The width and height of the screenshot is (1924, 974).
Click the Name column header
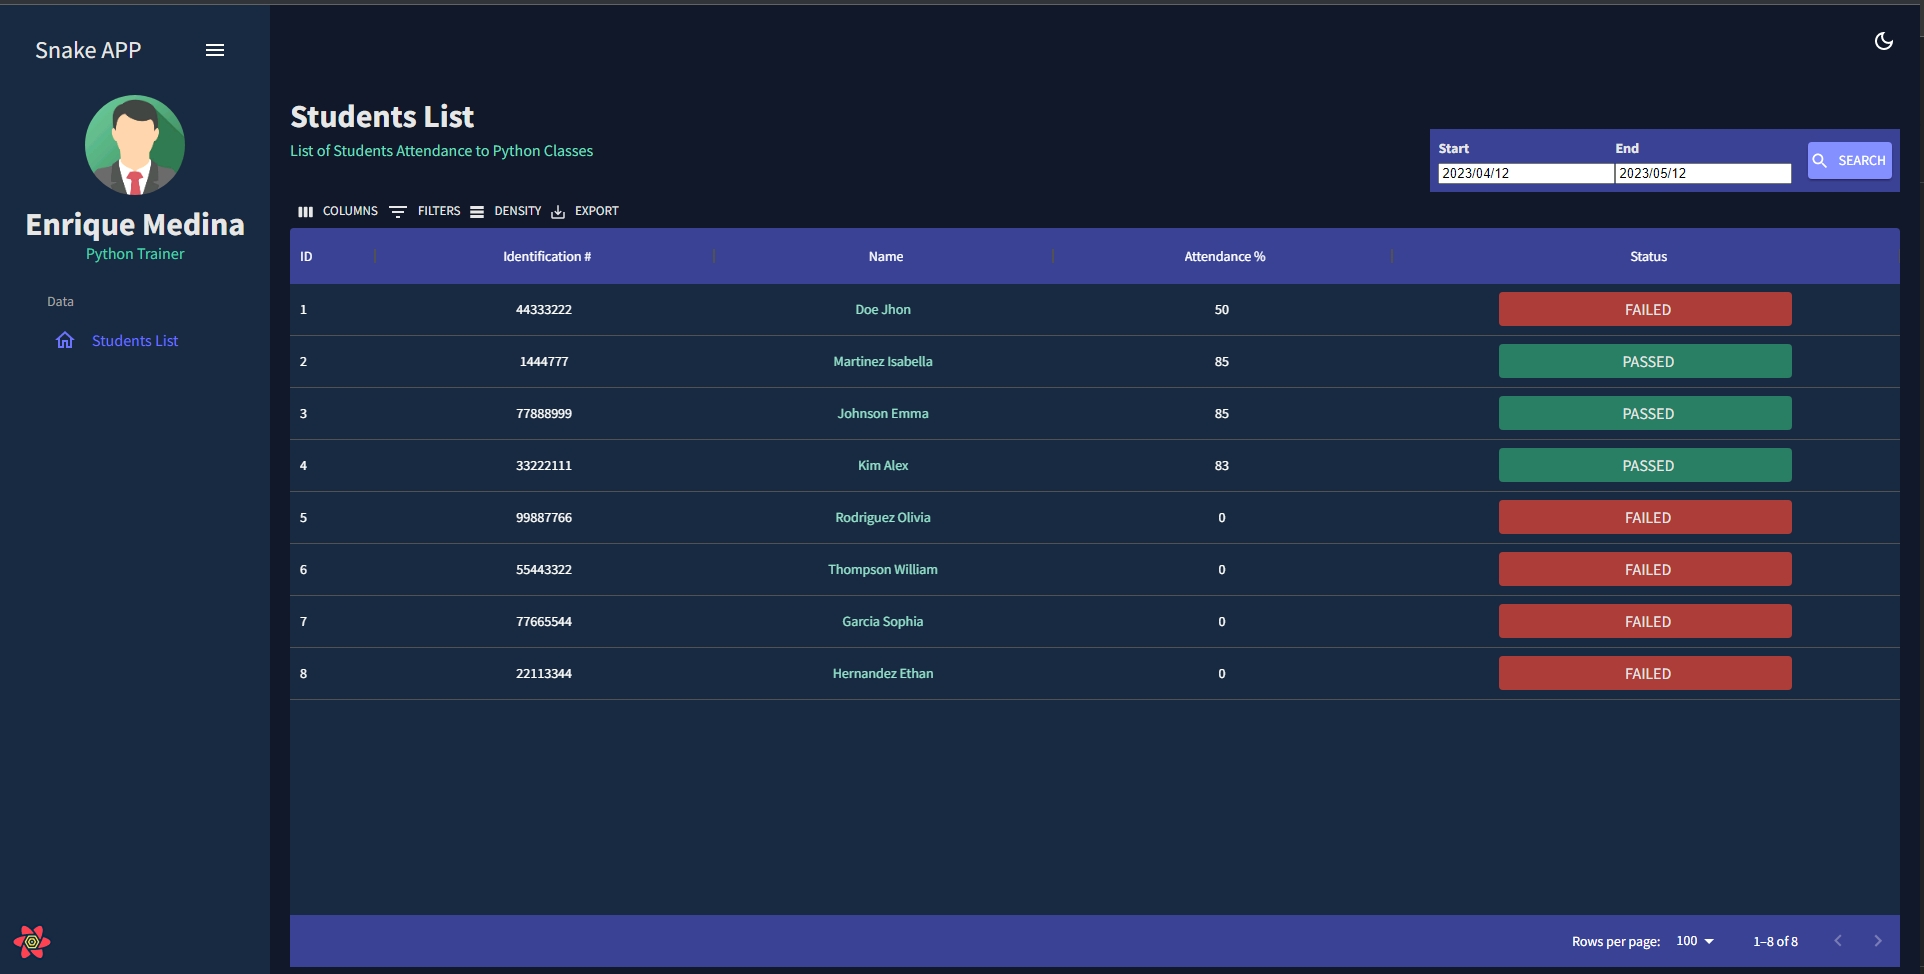(884, 256)
